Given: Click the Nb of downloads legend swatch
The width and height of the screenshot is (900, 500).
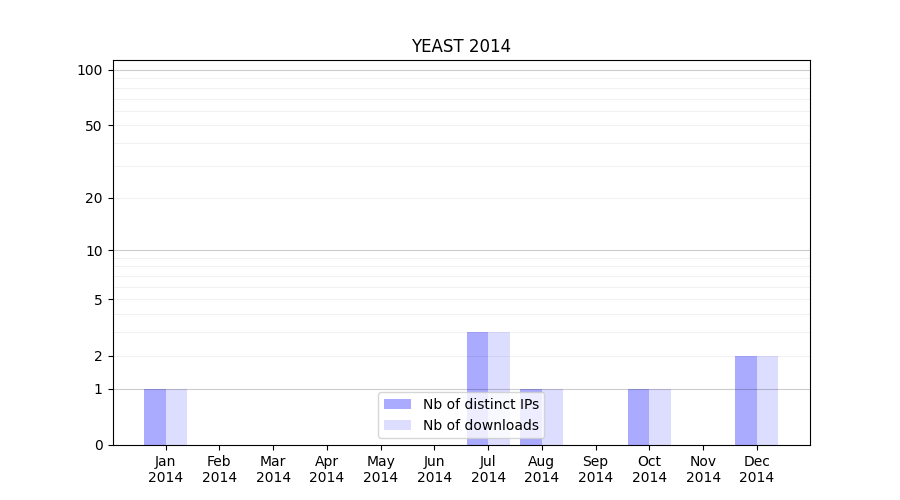Looking at the screenshot, I should pyautogui.click(x=397, y=425).
